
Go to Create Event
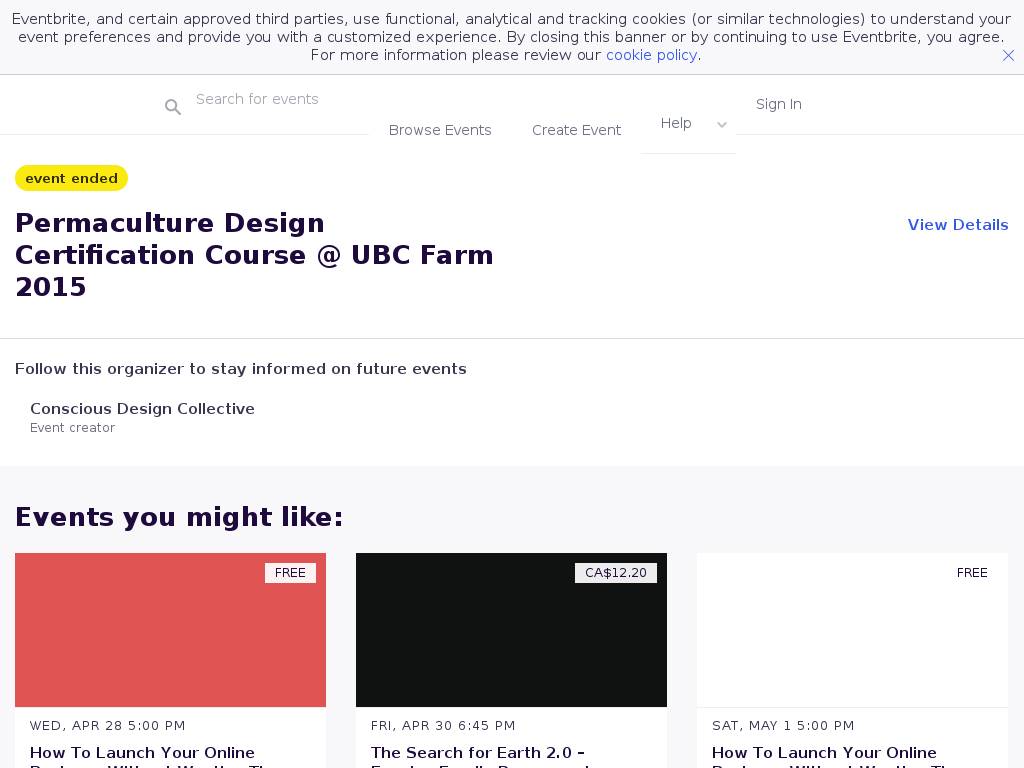coord(576,130)
